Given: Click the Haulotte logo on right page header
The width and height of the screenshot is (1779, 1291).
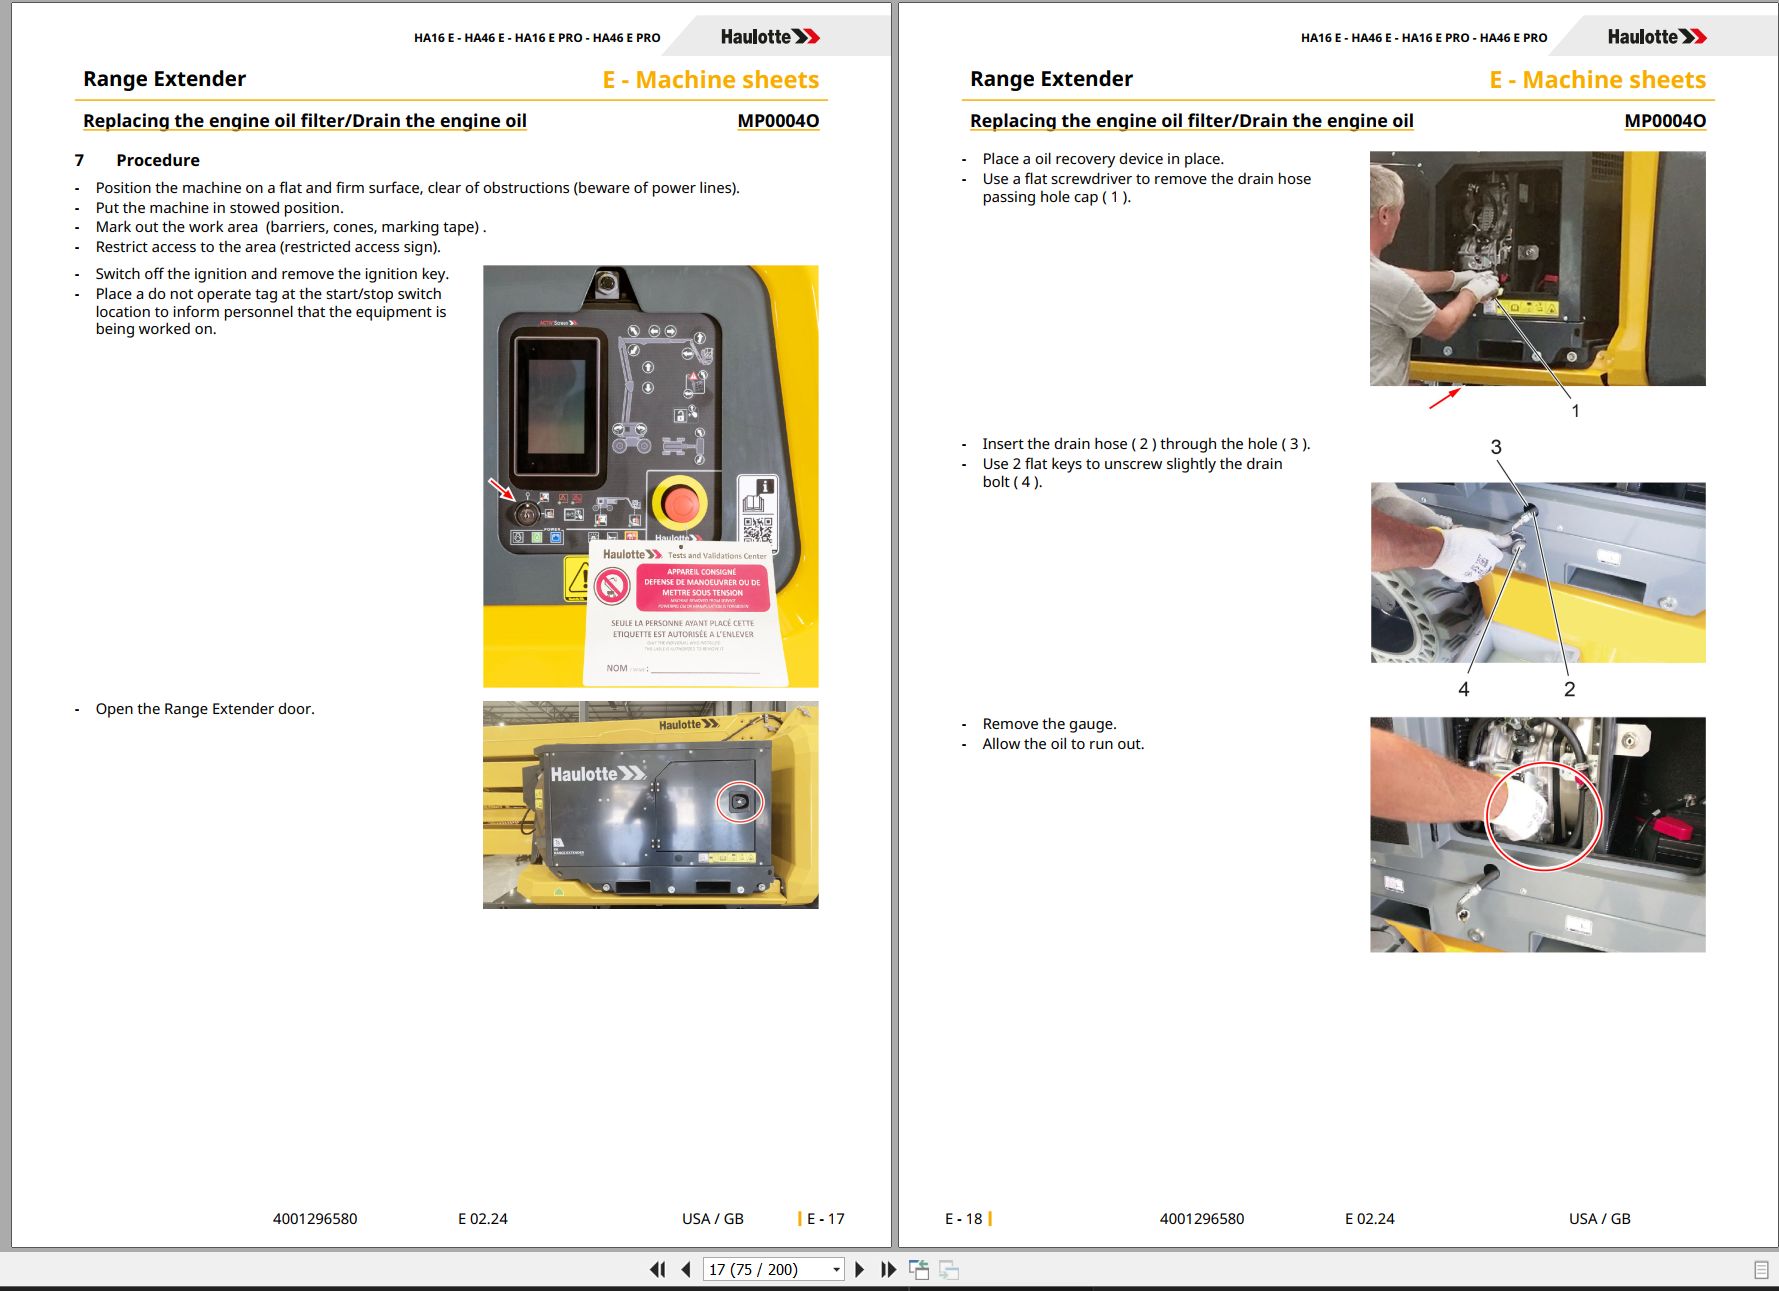Looking at the screenshot, I should point(1657,37).
